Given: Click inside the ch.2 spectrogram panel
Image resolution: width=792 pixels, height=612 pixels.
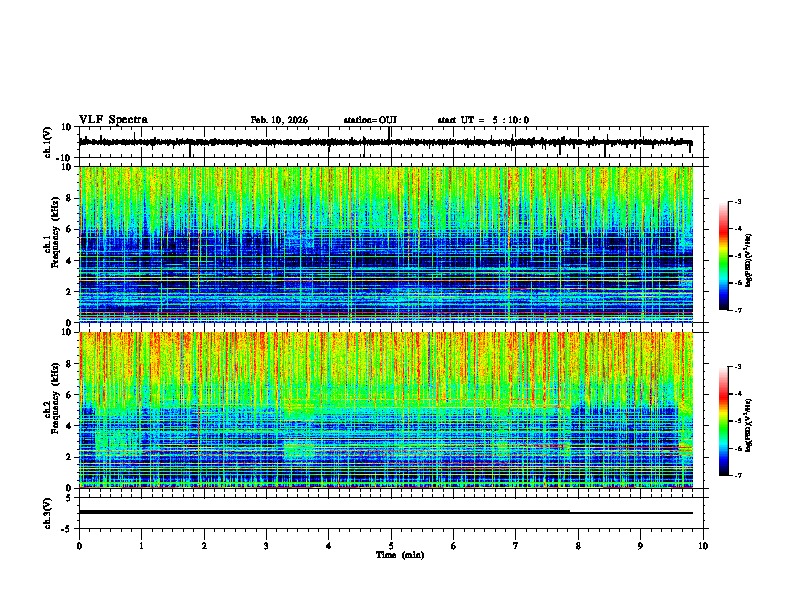Looking at the screenshot, I should click(x=386, y=410).
